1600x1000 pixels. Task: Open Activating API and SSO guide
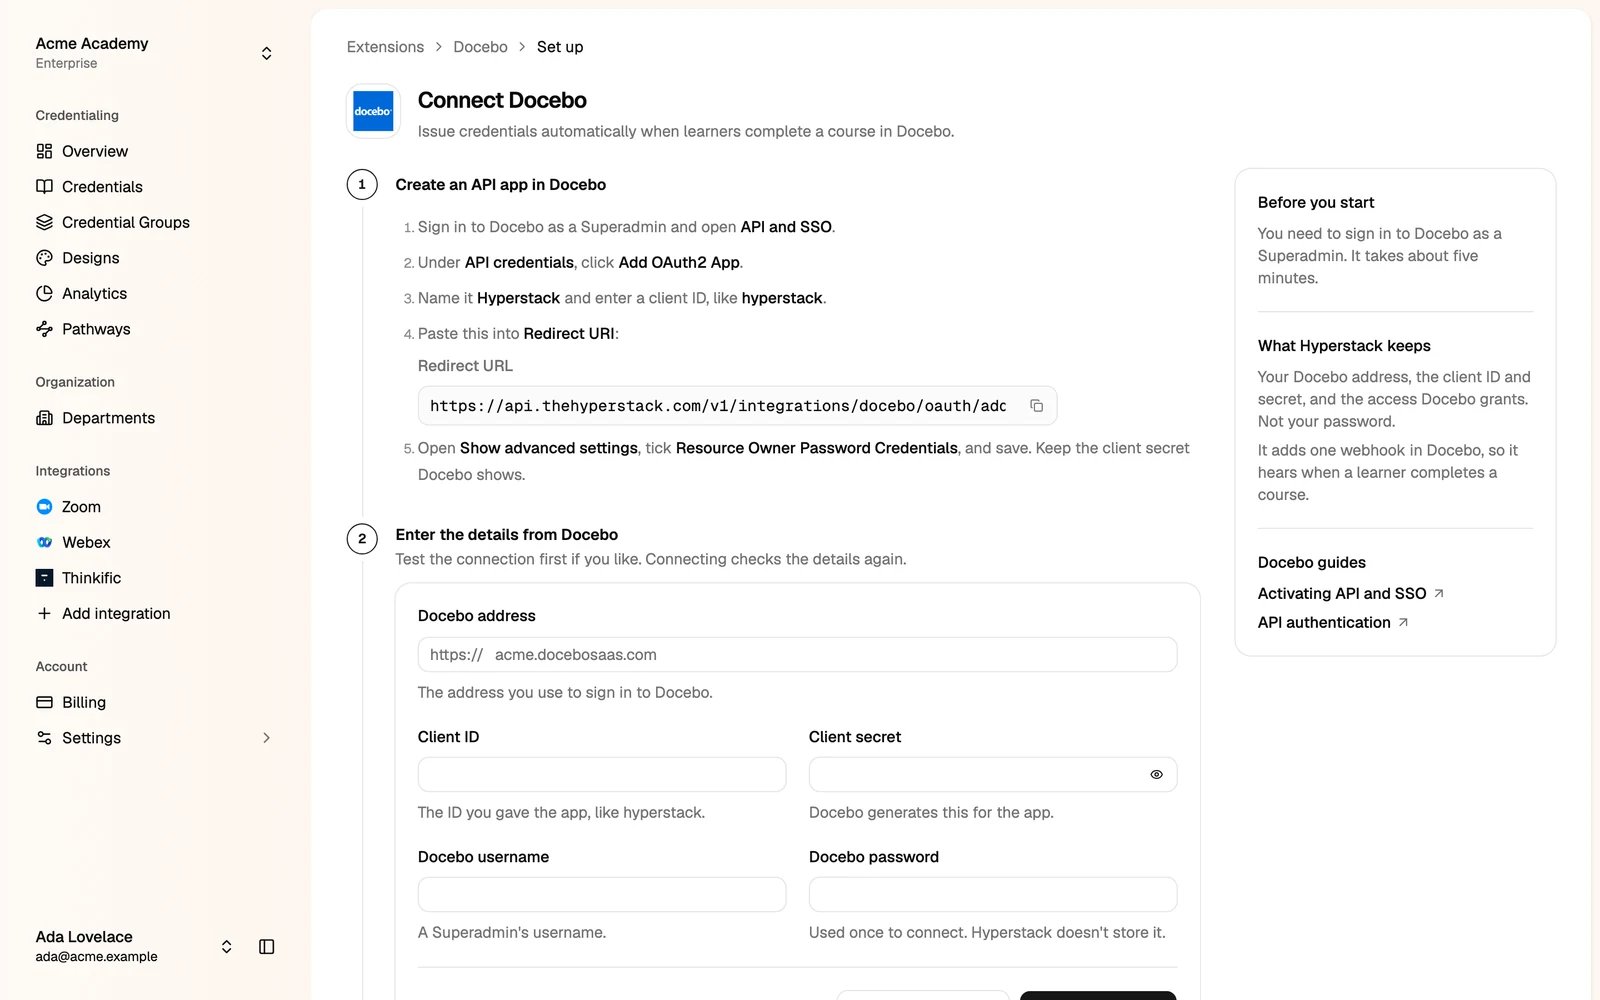click(1351, 593)
